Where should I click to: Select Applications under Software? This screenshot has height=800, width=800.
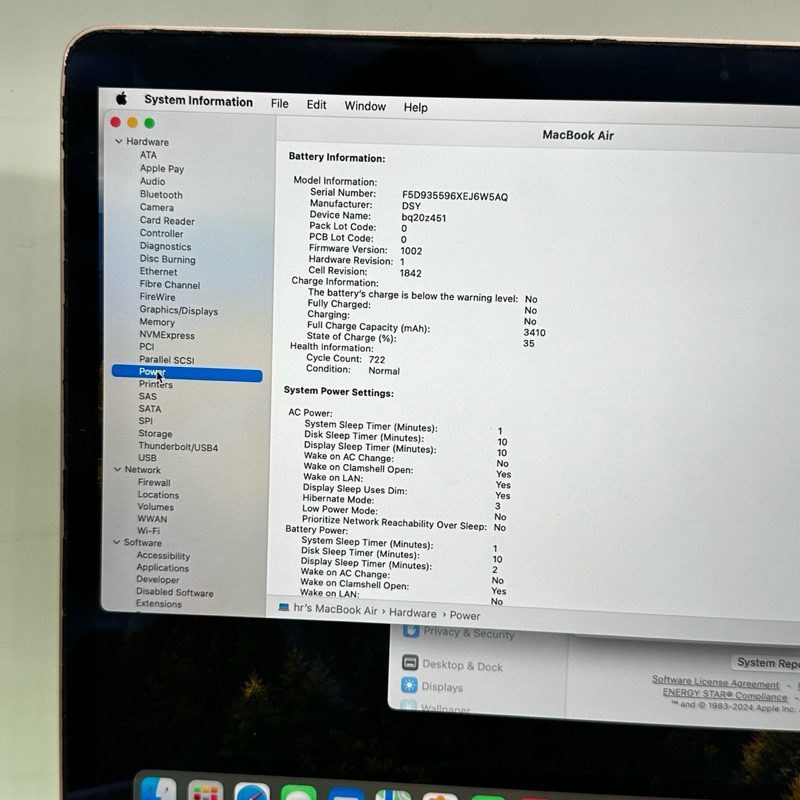162,568
